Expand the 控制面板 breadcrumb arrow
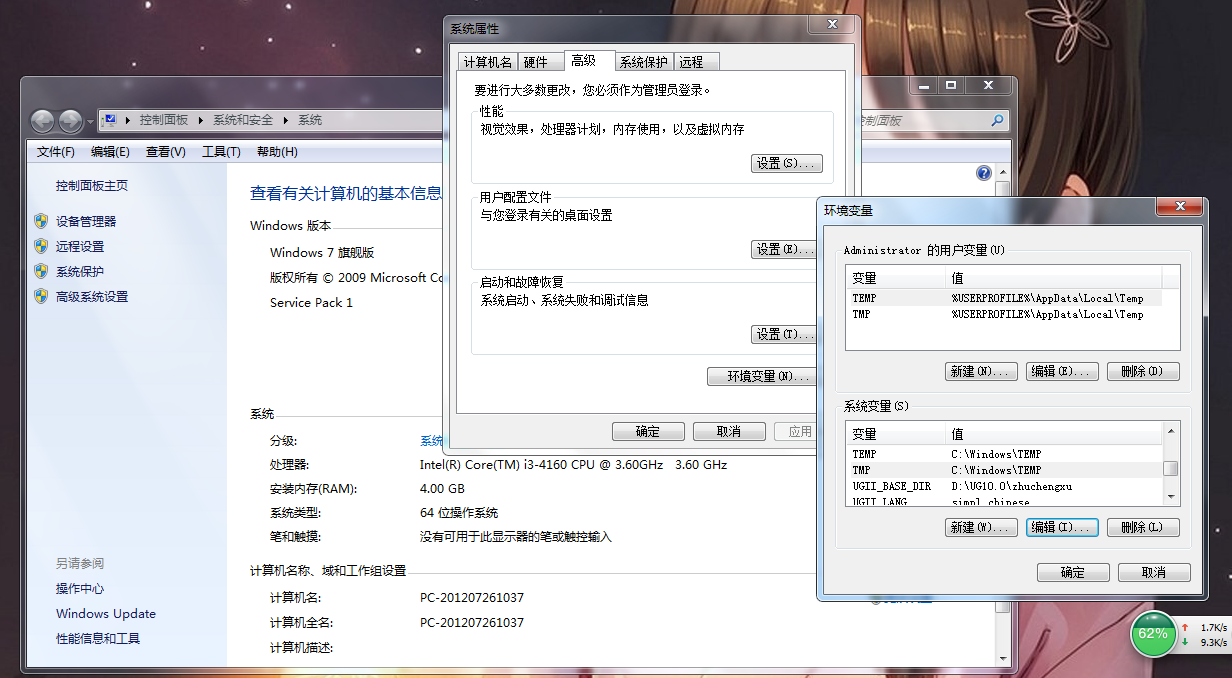The image size is (1232, 678). (x=200, y=120)
